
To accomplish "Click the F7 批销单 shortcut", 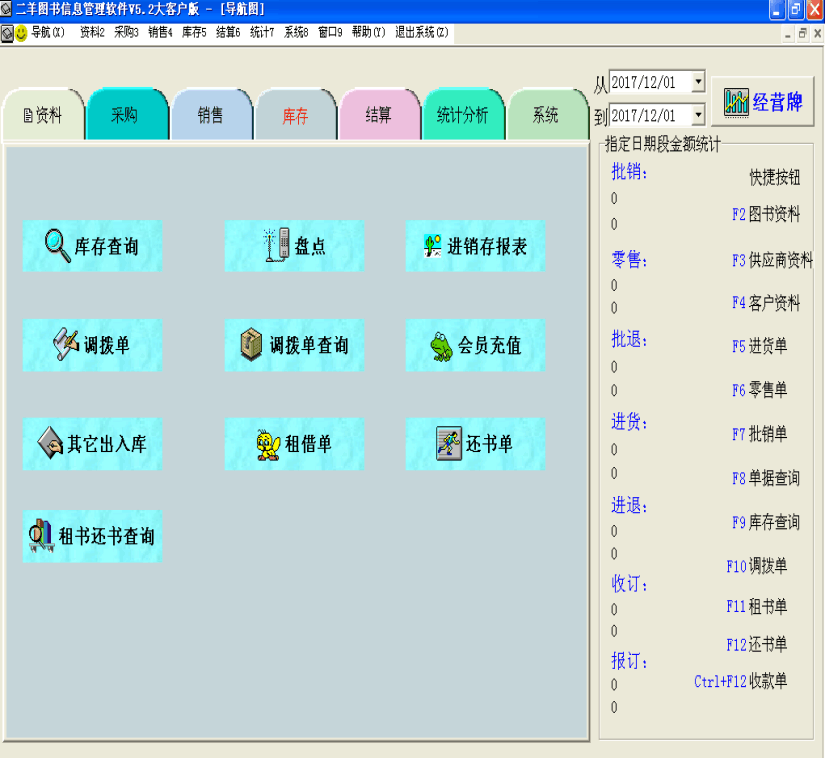I will coord(760,433).
